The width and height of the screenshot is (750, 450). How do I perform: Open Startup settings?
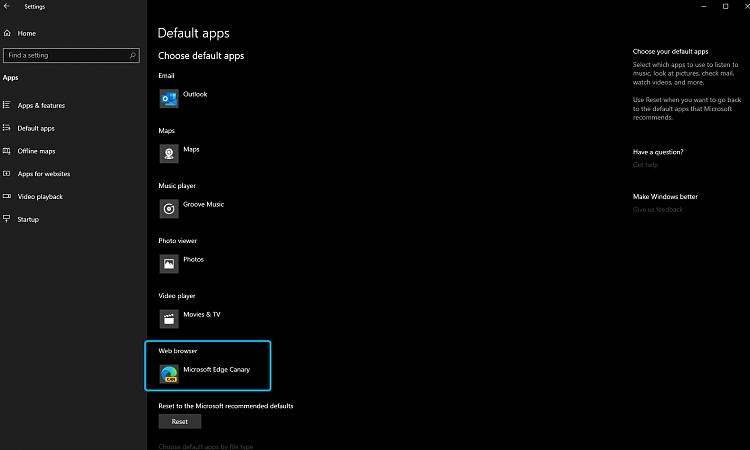pyautogui.click(x=28, y=220)
